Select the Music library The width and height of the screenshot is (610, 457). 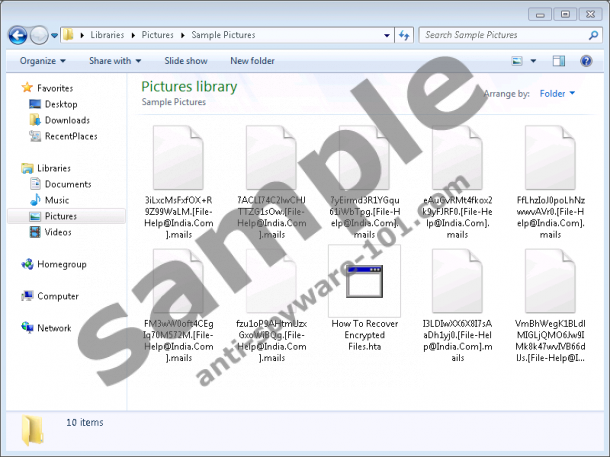pos(57,200)
